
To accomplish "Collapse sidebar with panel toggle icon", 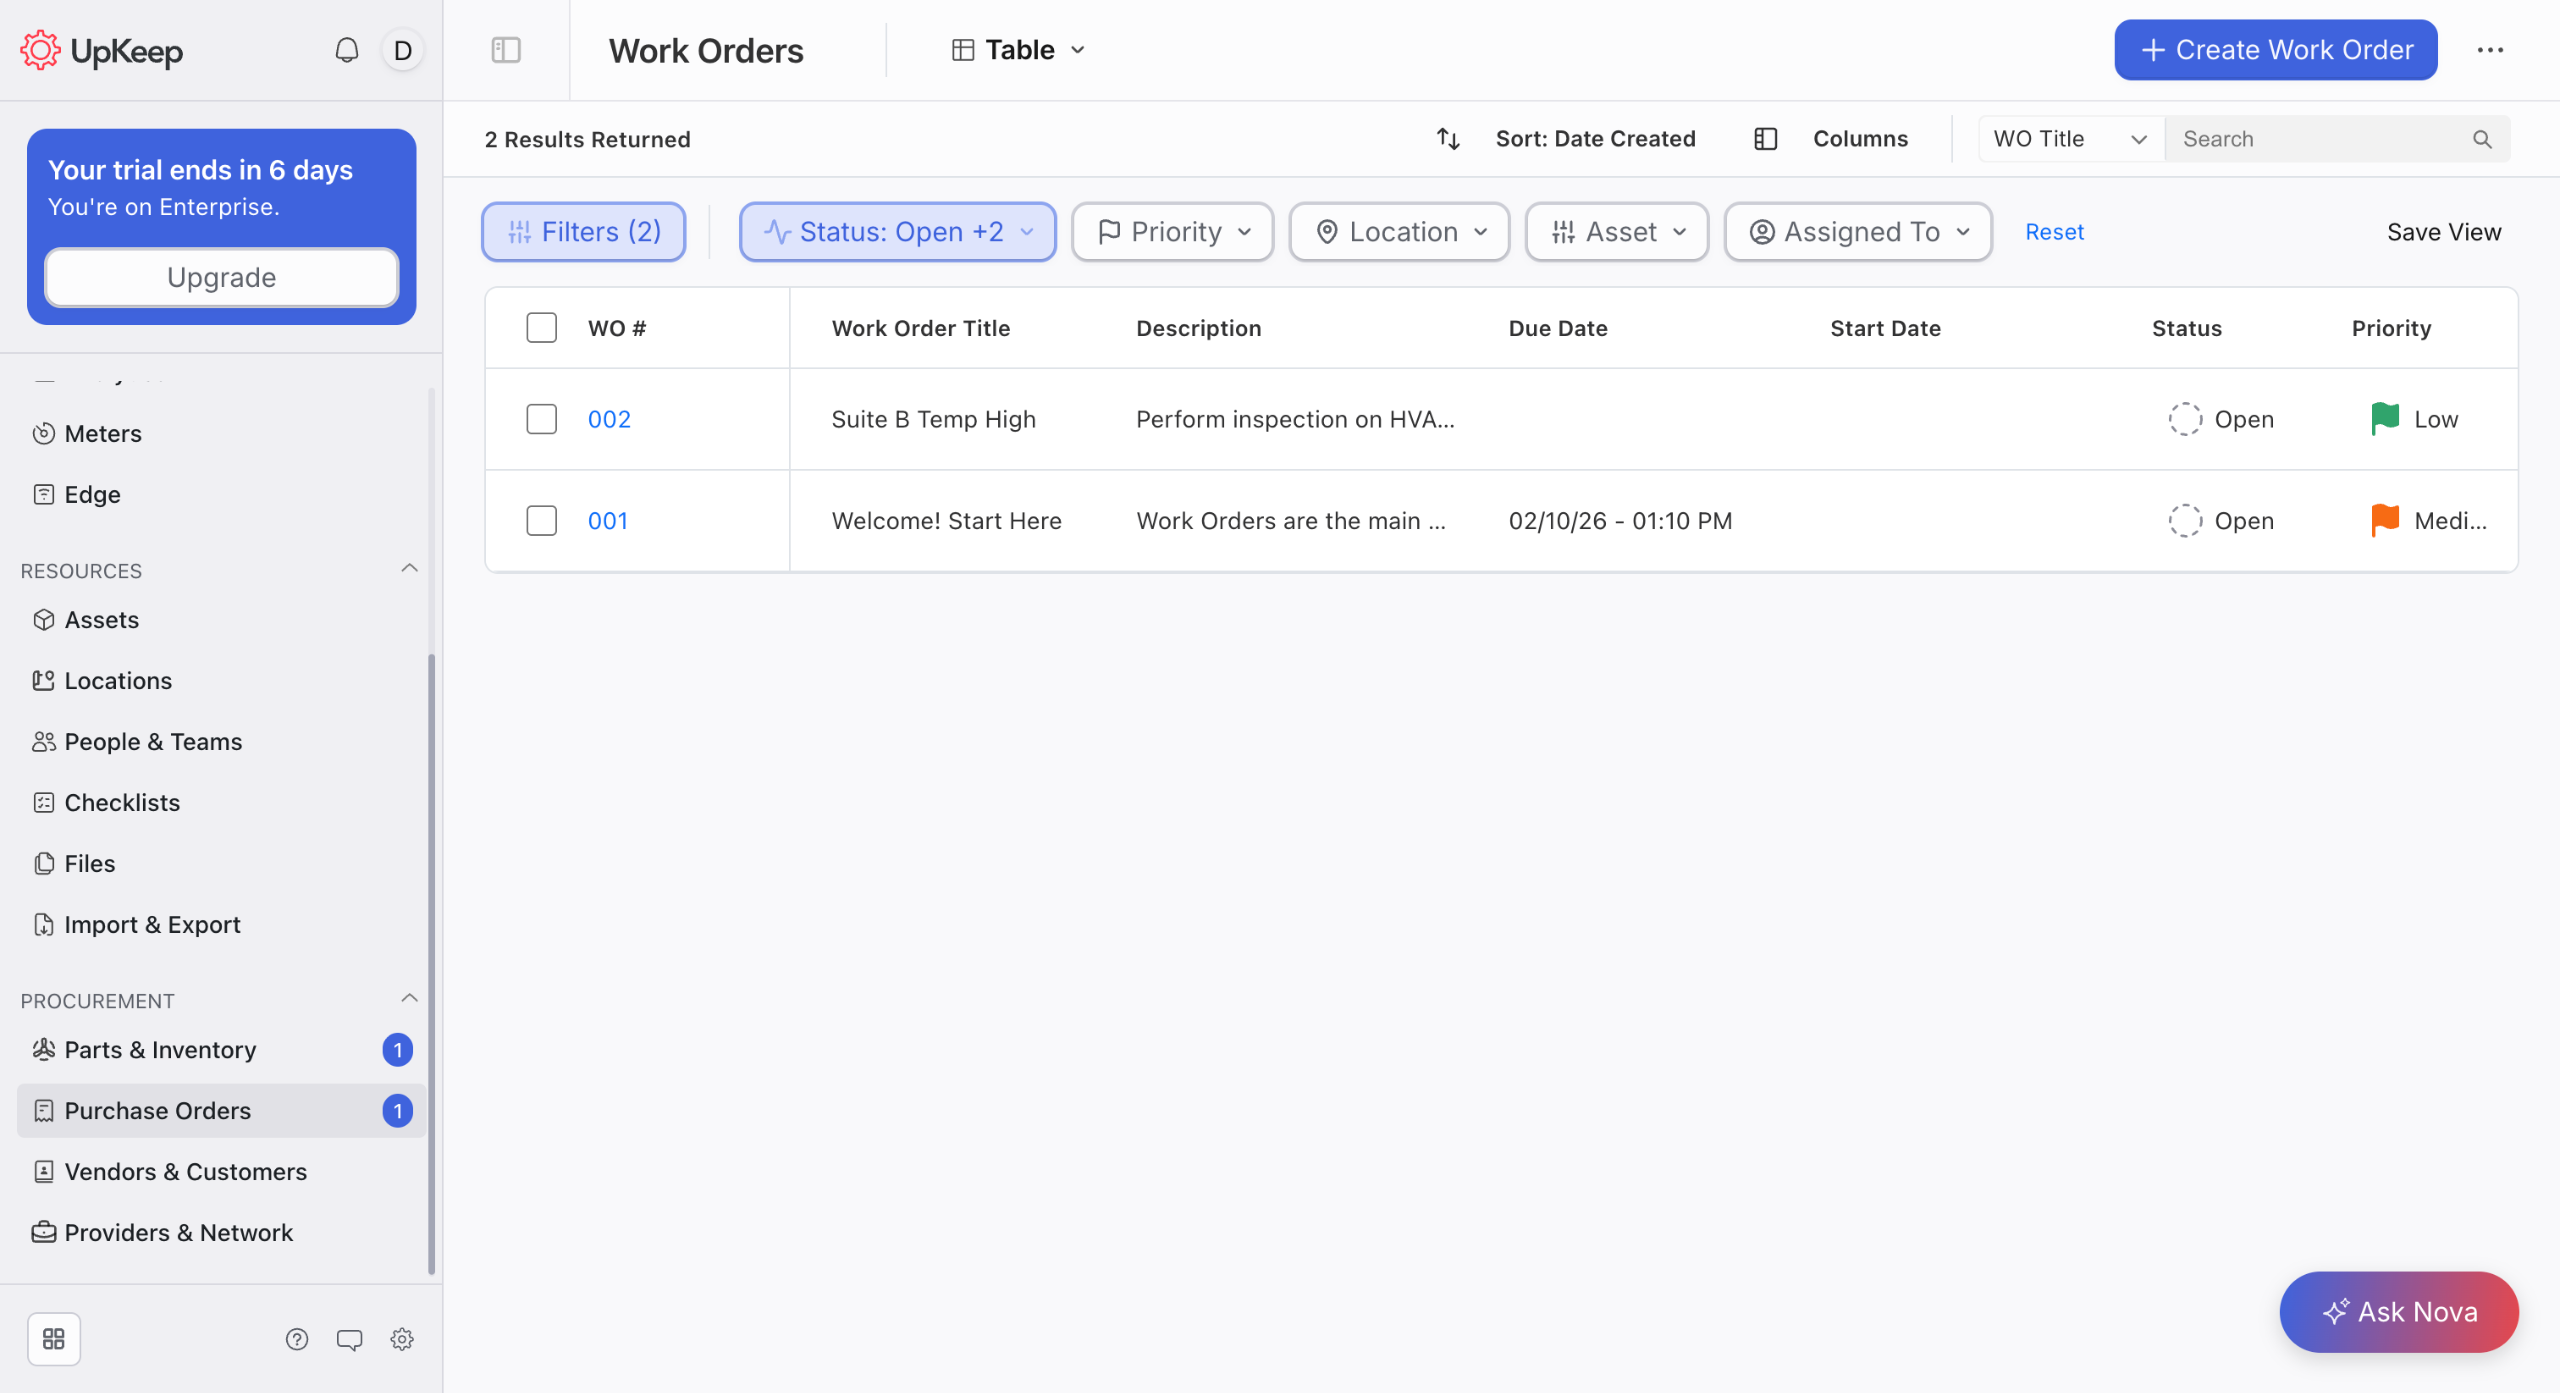I will pyautogui.click(x=506, y=50).
